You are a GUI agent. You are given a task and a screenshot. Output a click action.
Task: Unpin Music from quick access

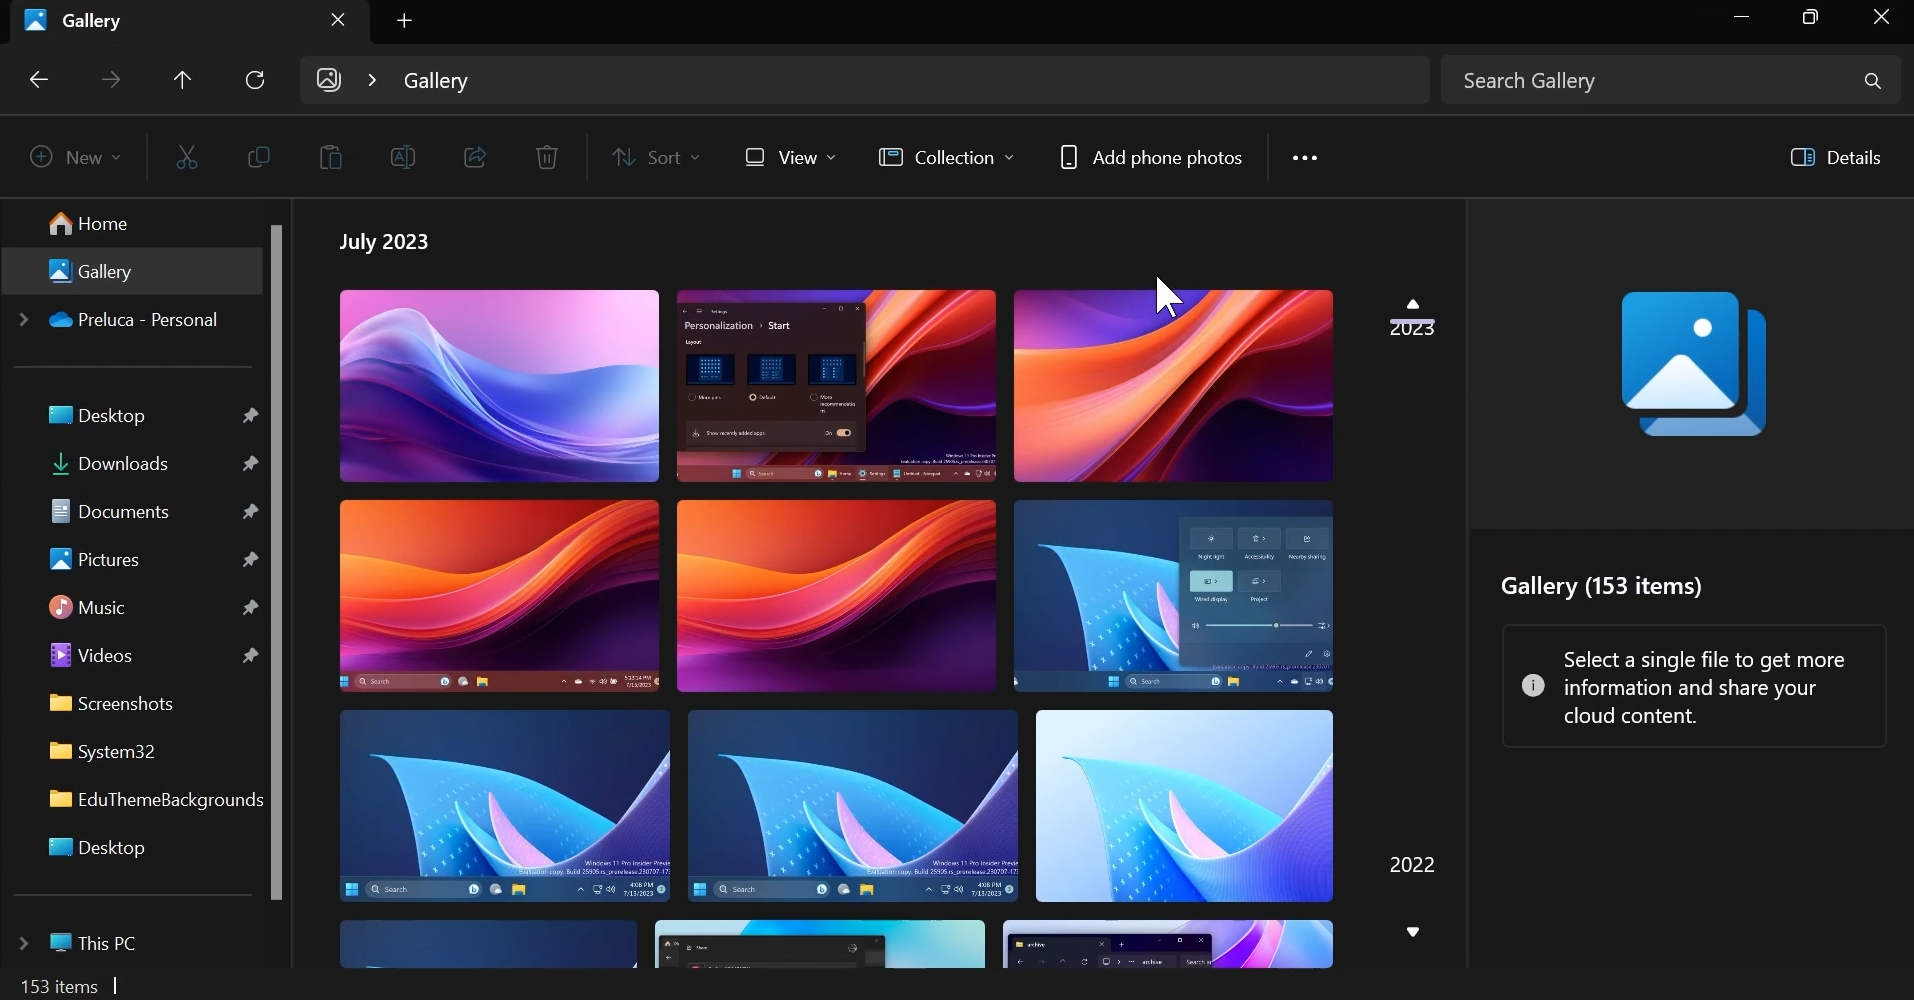(250, 607)
